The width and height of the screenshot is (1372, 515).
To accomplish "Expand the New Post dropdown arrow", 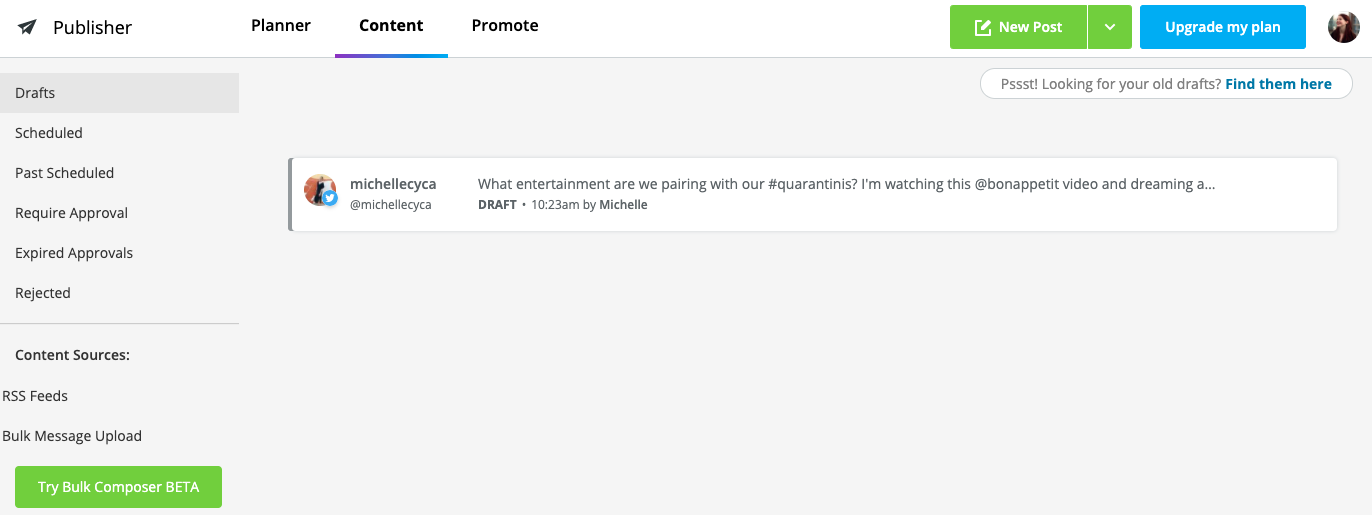I will (x=1110, y=27).
